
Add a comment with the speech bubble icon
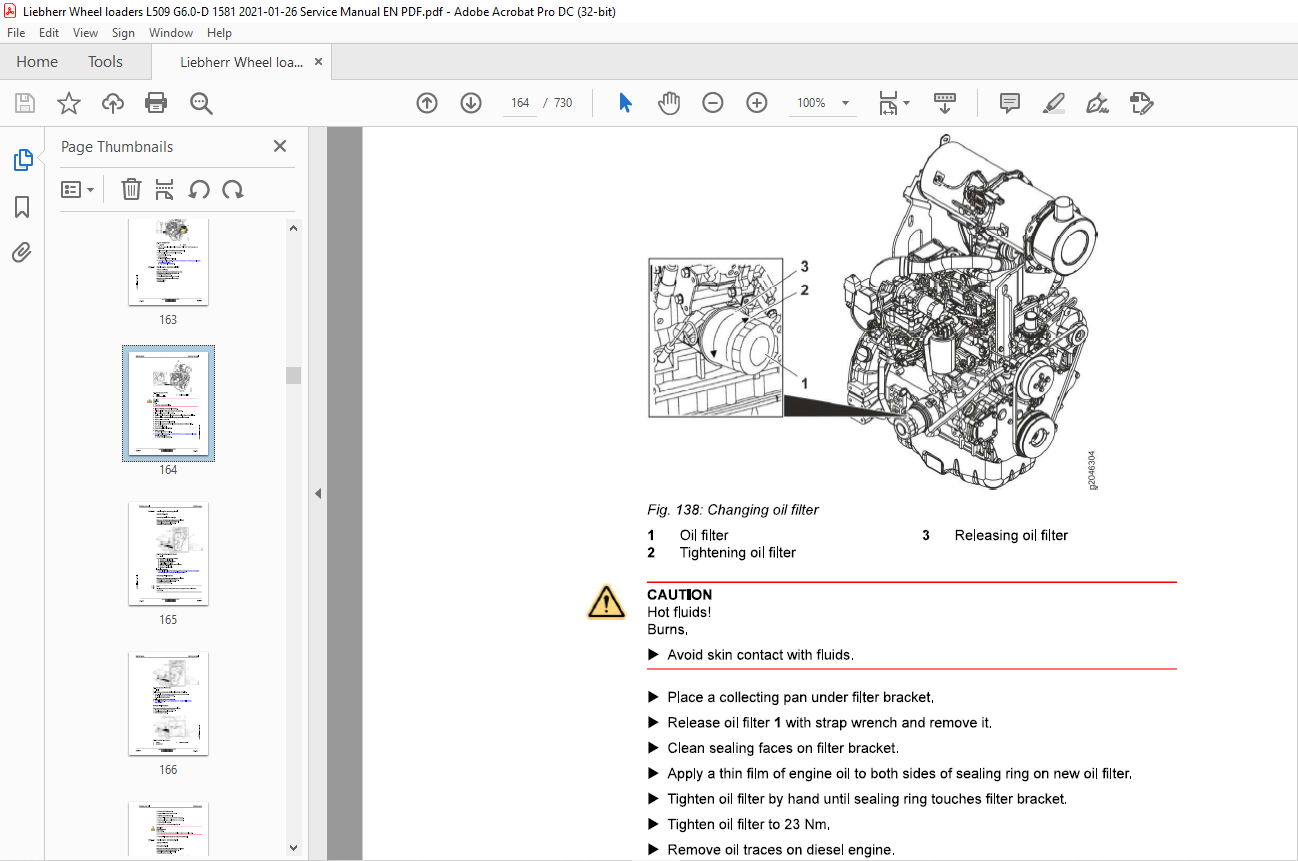coord(1010,103)
